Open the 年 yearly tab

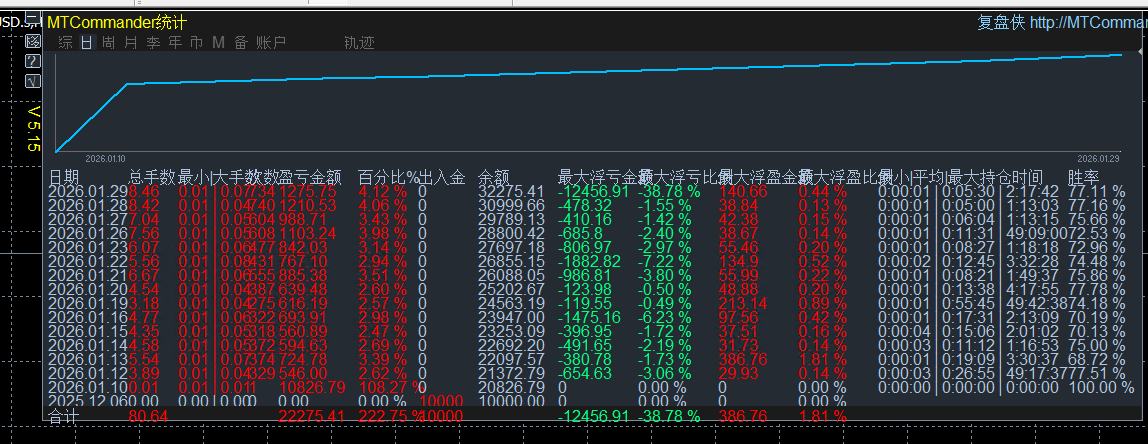tap(175, 43)
